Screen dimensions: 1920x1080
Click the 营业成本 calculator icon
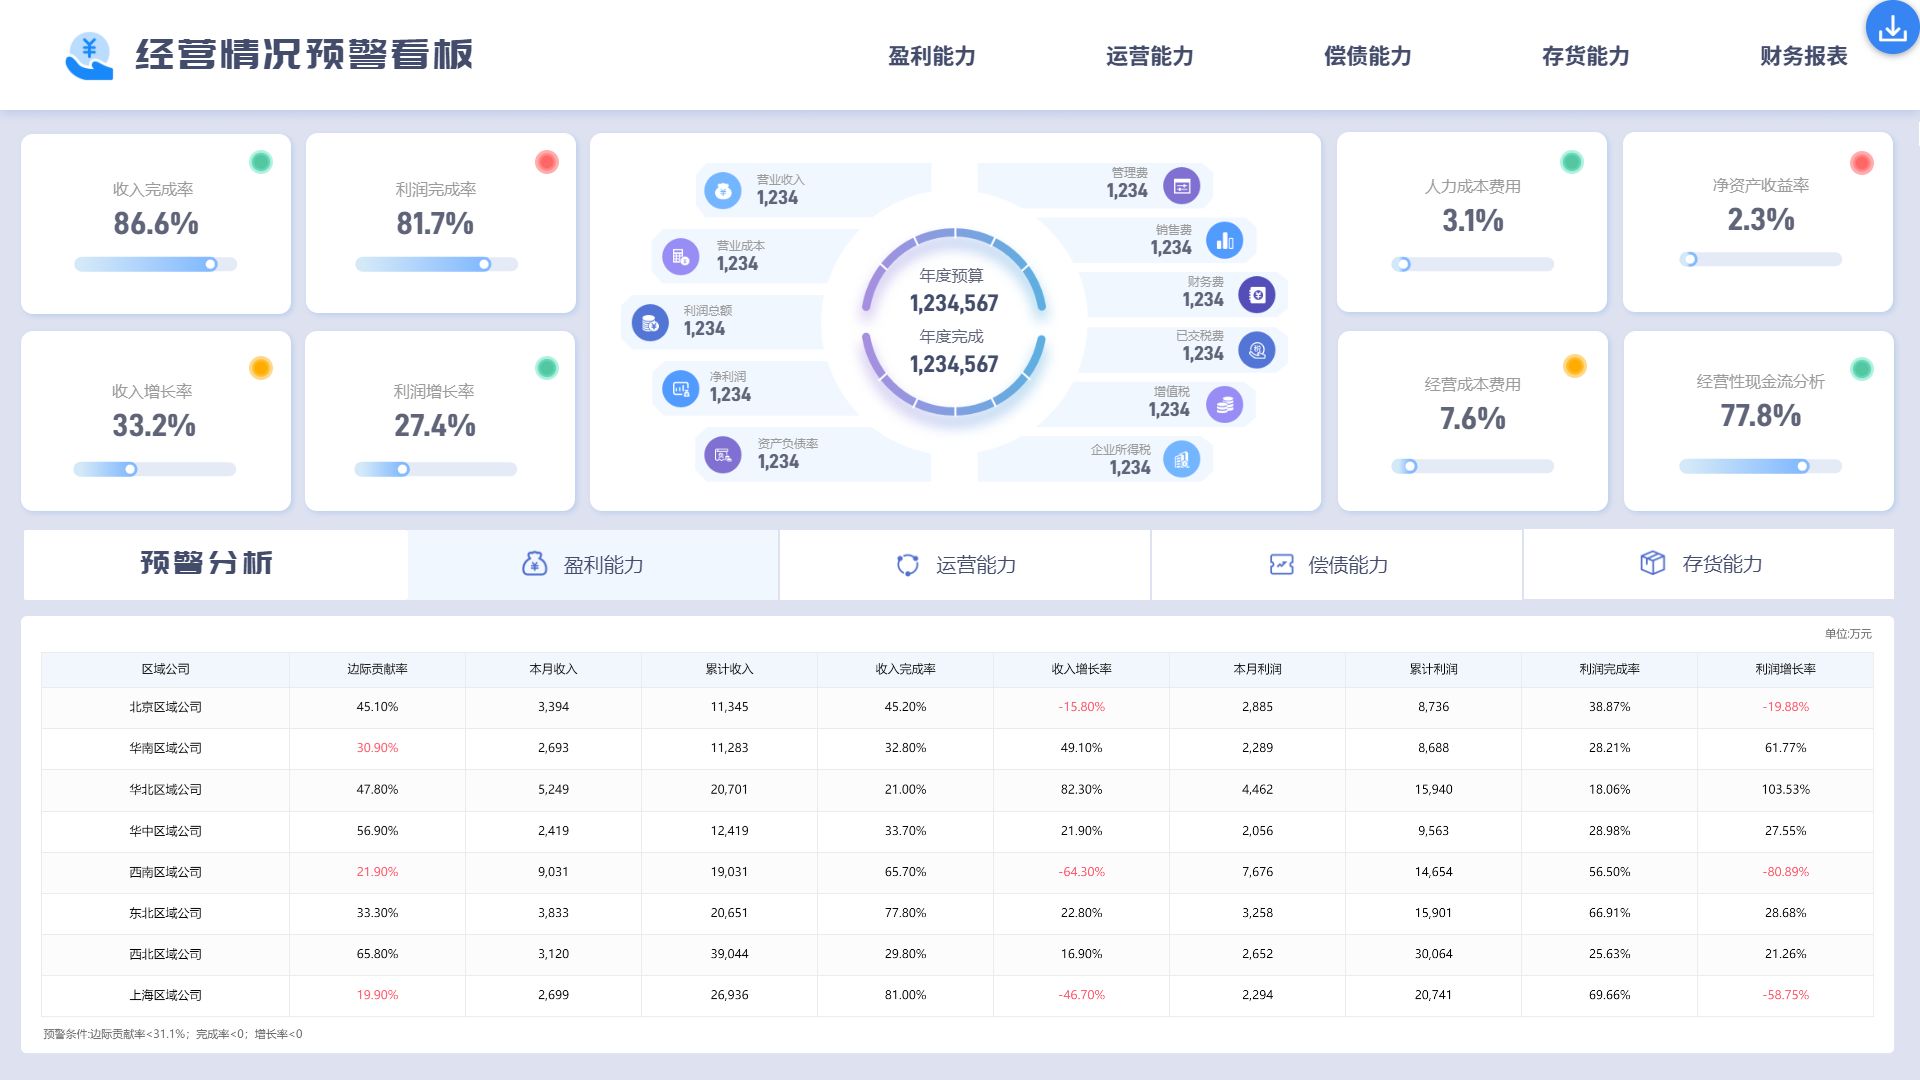[x=680, y=256]
